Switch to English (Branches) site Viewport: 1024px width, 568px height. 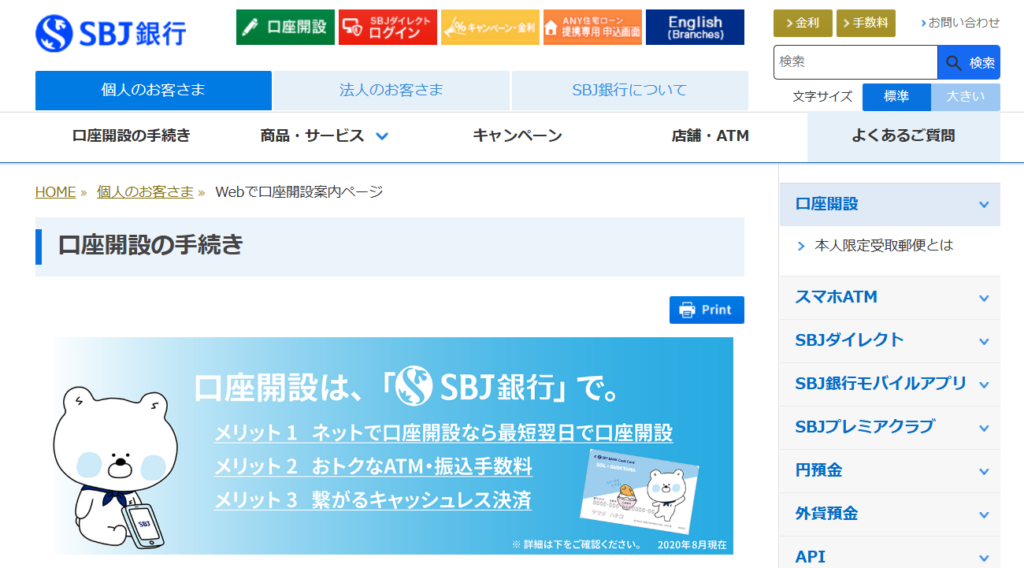[x=695, y=27]
